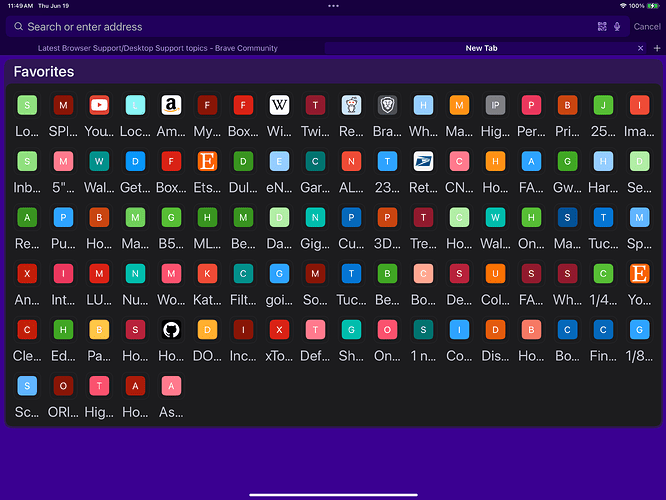Open the Wikipedia favorite icon
The height and width of the screenshot is (500, 666).
point(279,105)
